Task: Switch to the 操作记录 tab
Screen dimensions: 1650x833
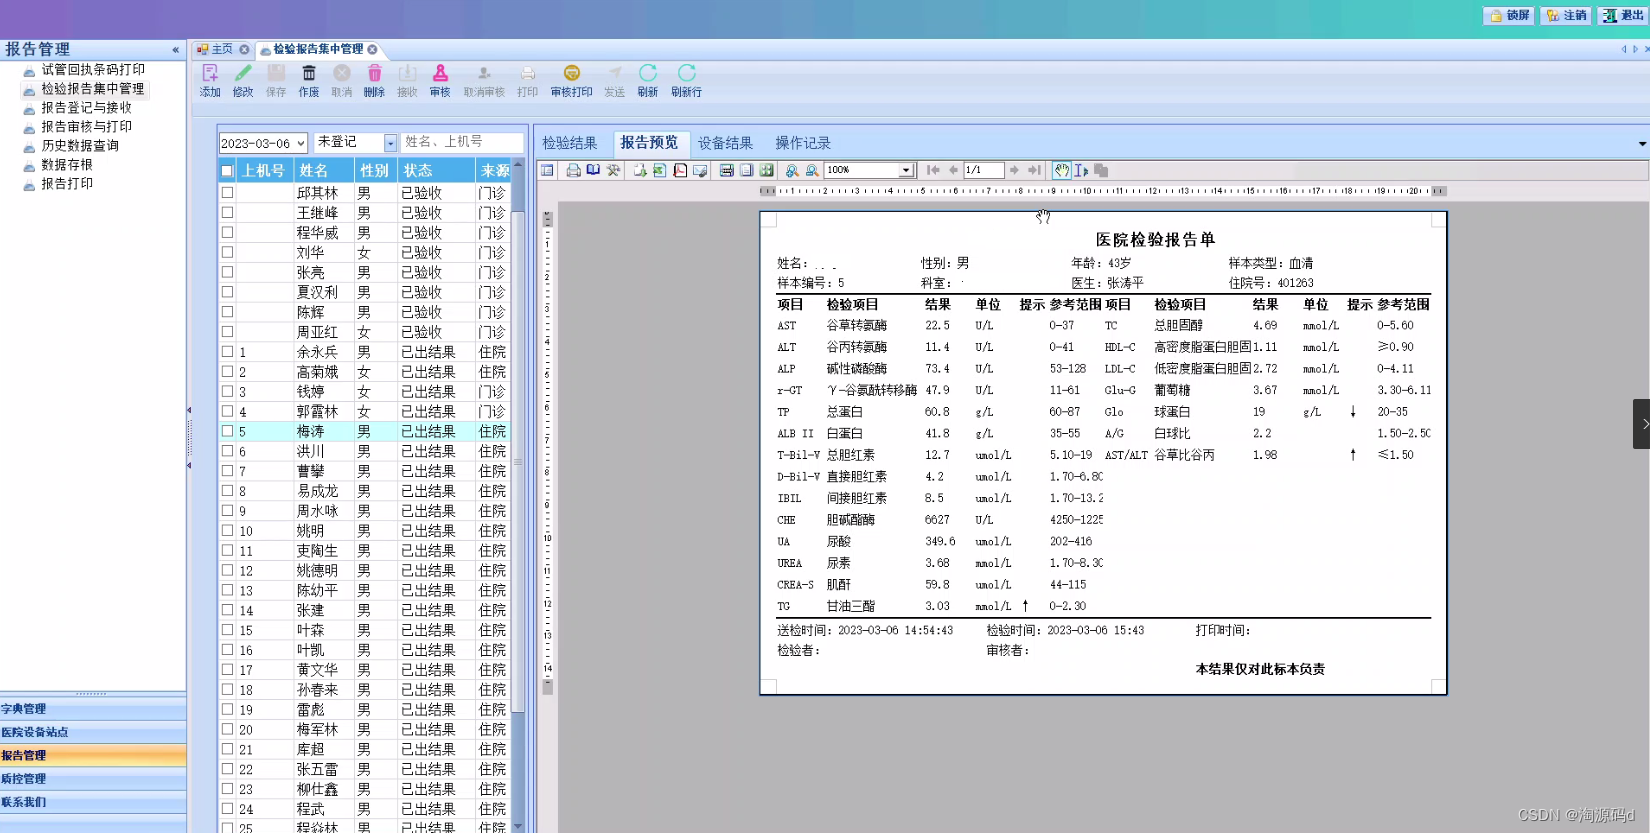Action: 803,143
